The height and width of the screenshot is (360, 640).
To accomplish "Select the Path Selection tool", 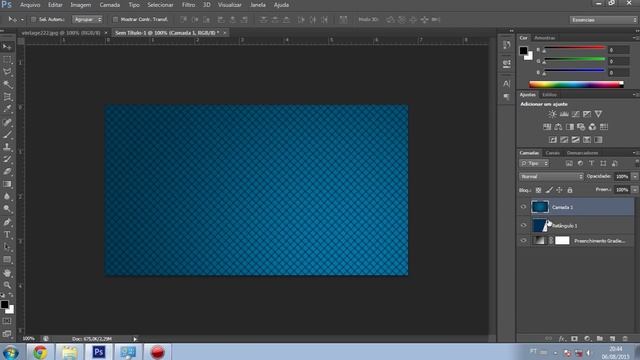I will point(7,247).
